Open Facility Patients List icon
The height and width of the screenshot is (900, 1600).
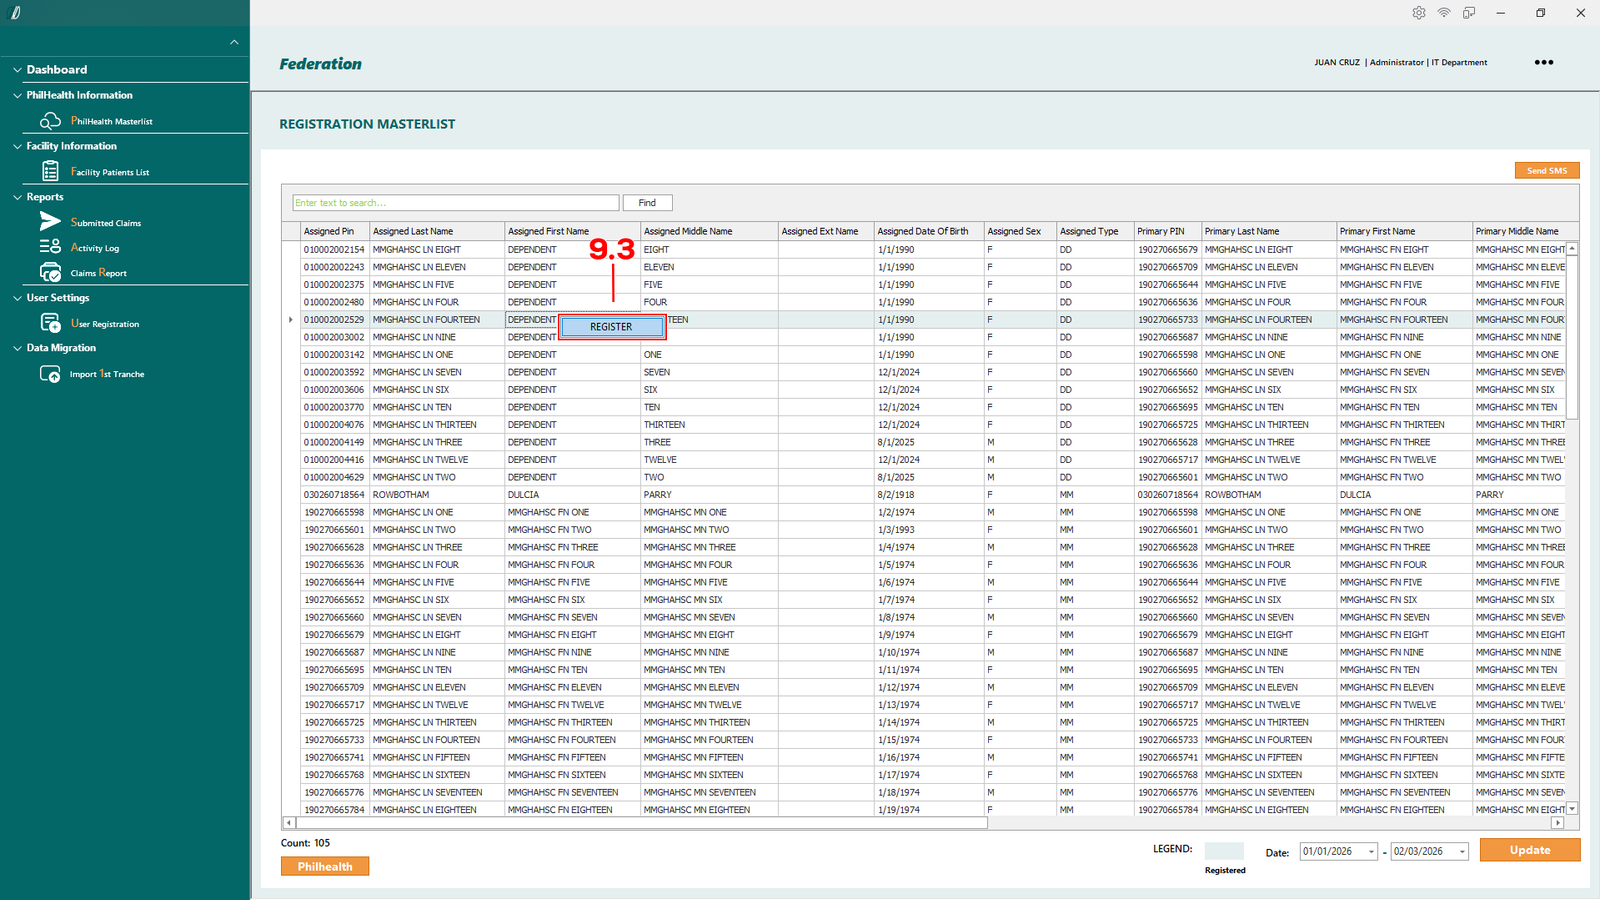pos(50,172)
